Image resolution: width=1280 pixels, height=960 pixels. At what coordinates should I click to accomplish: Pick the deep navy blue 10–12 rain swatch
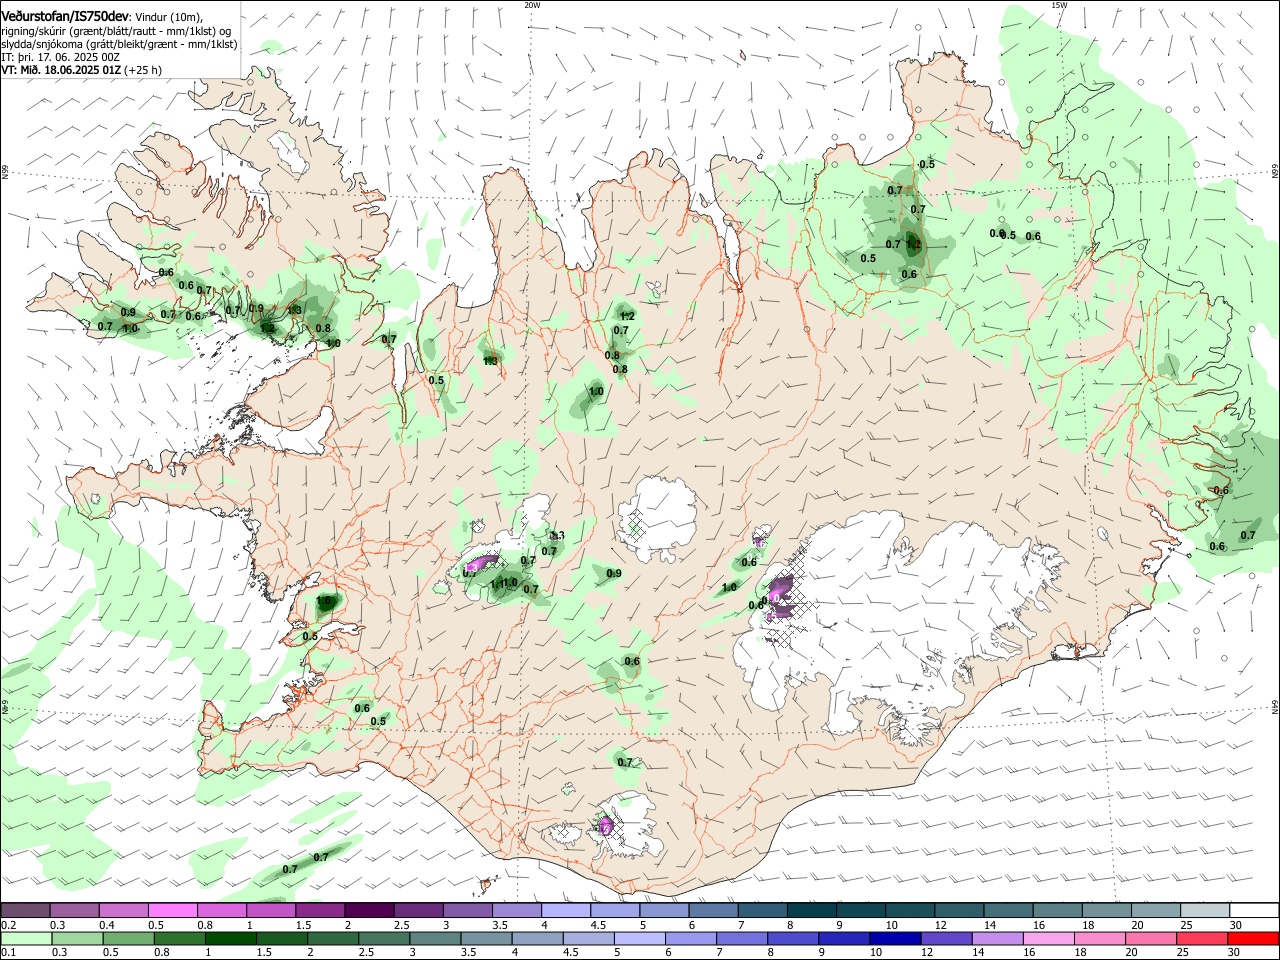pos(894,938)
